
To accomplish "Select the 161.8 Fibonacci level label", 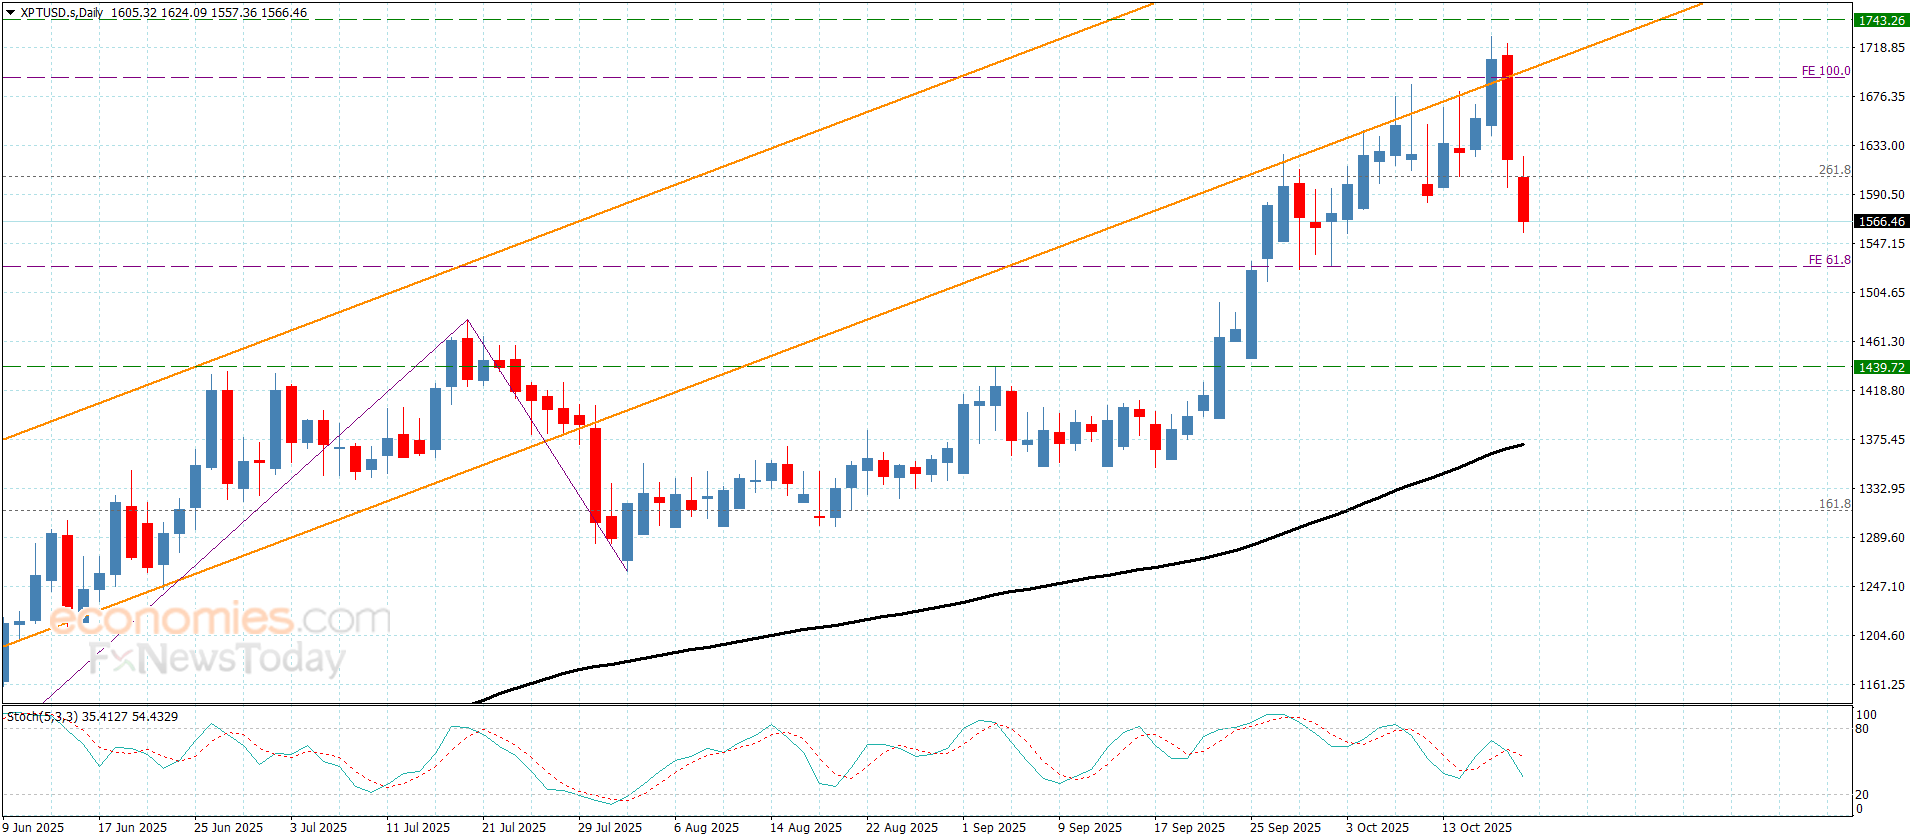I will point(1834,504).
